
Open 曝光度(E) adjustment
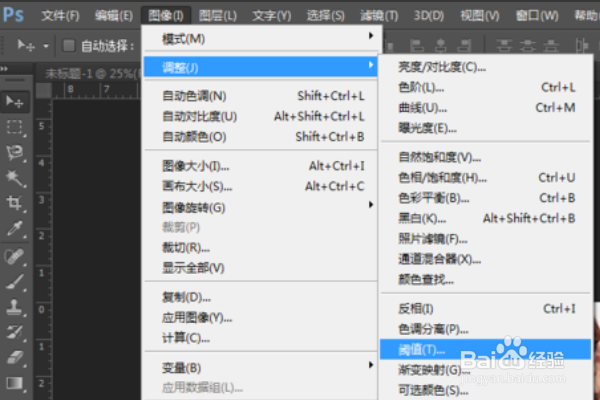(x=486, y=128)
